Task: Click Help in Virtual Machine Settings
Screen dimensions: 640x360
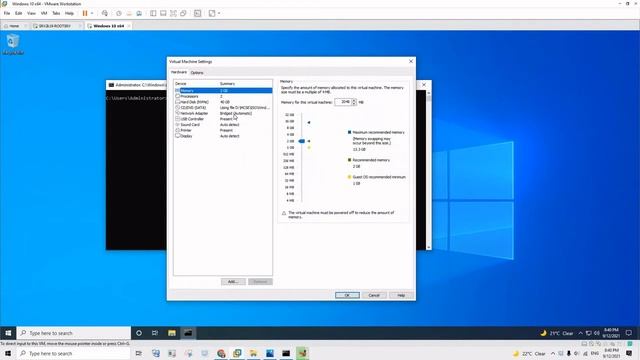Action: (x=401, y=295)
